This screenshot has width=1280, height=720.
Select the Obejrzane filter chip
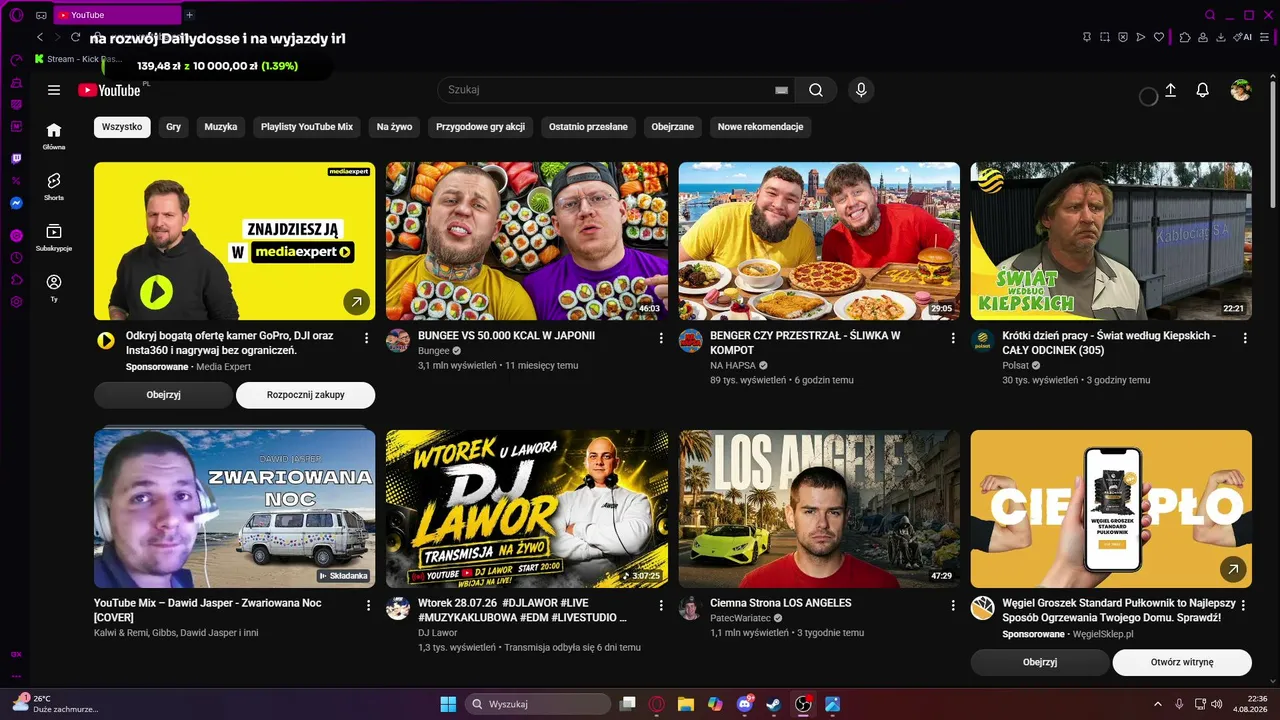click(673, 127)
